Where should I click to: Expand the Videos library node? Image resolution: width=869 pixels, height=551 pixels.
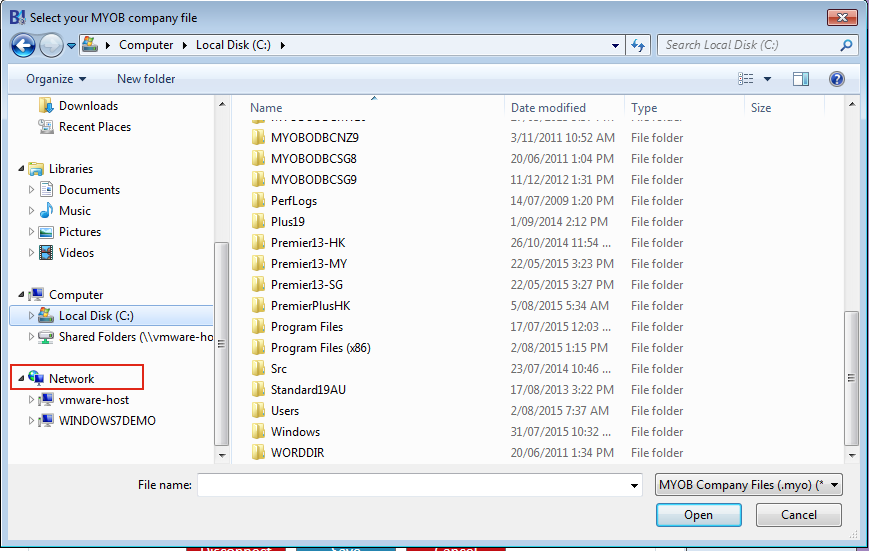coord(31,253)
